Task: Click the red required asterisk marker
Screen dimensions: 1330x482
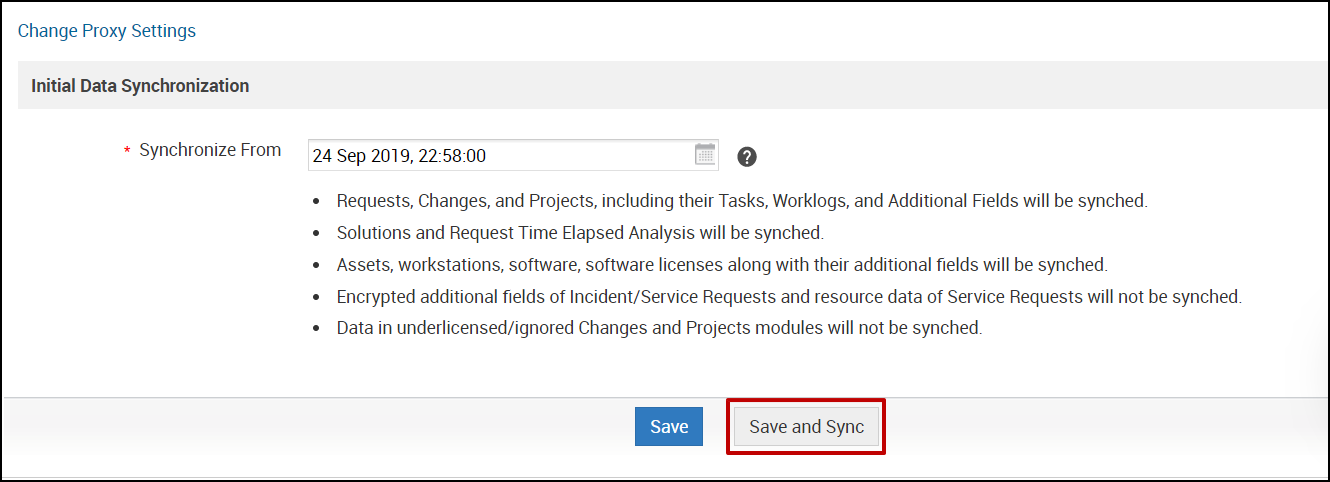Action: coord(127,152)
